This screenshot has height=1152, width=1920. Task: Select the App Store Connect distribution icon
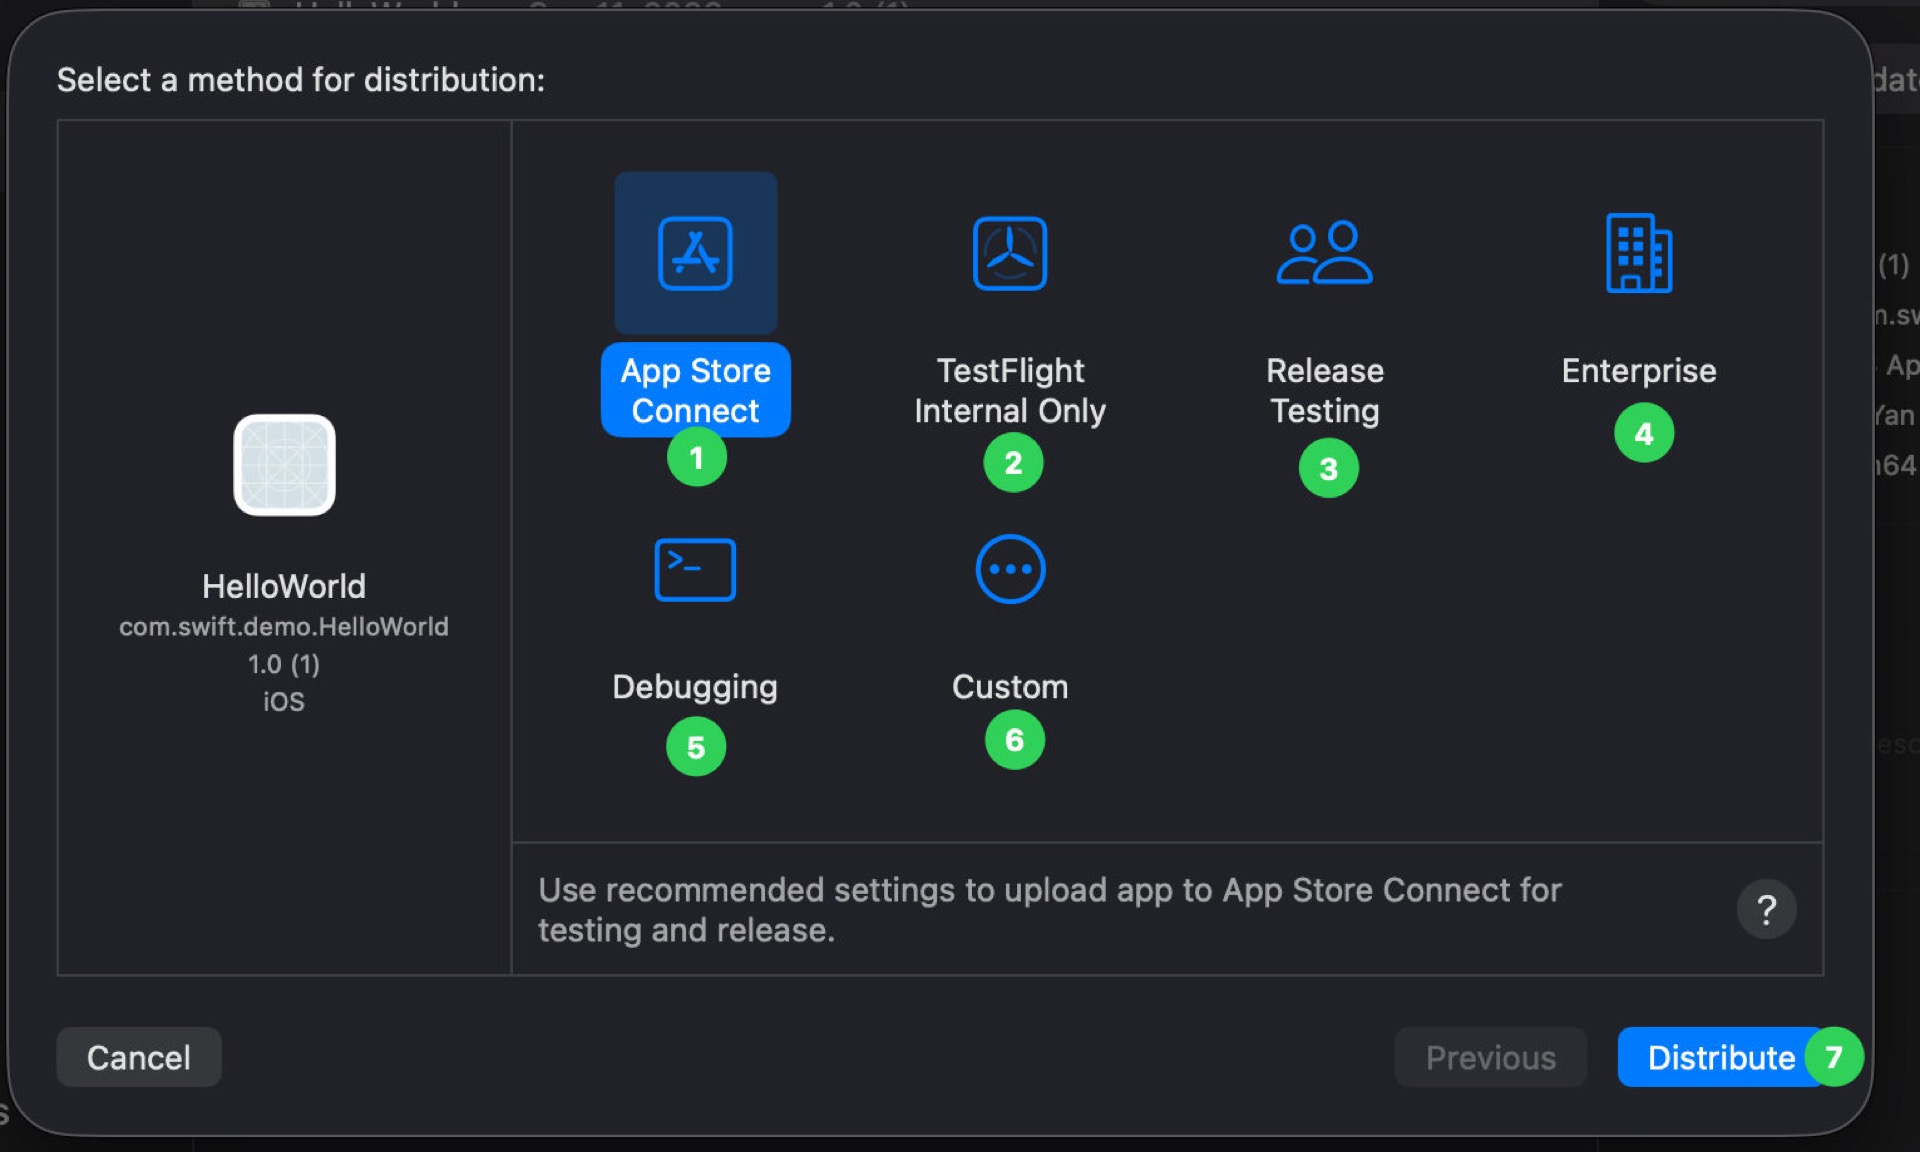point(695,253)
